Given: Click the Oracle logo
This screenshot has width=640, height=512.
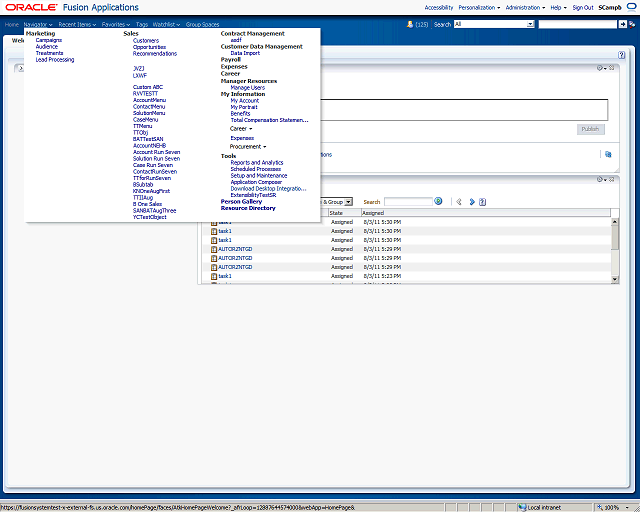Looking at the screenshot, I should pyautogui.click(x=31, y=7).
